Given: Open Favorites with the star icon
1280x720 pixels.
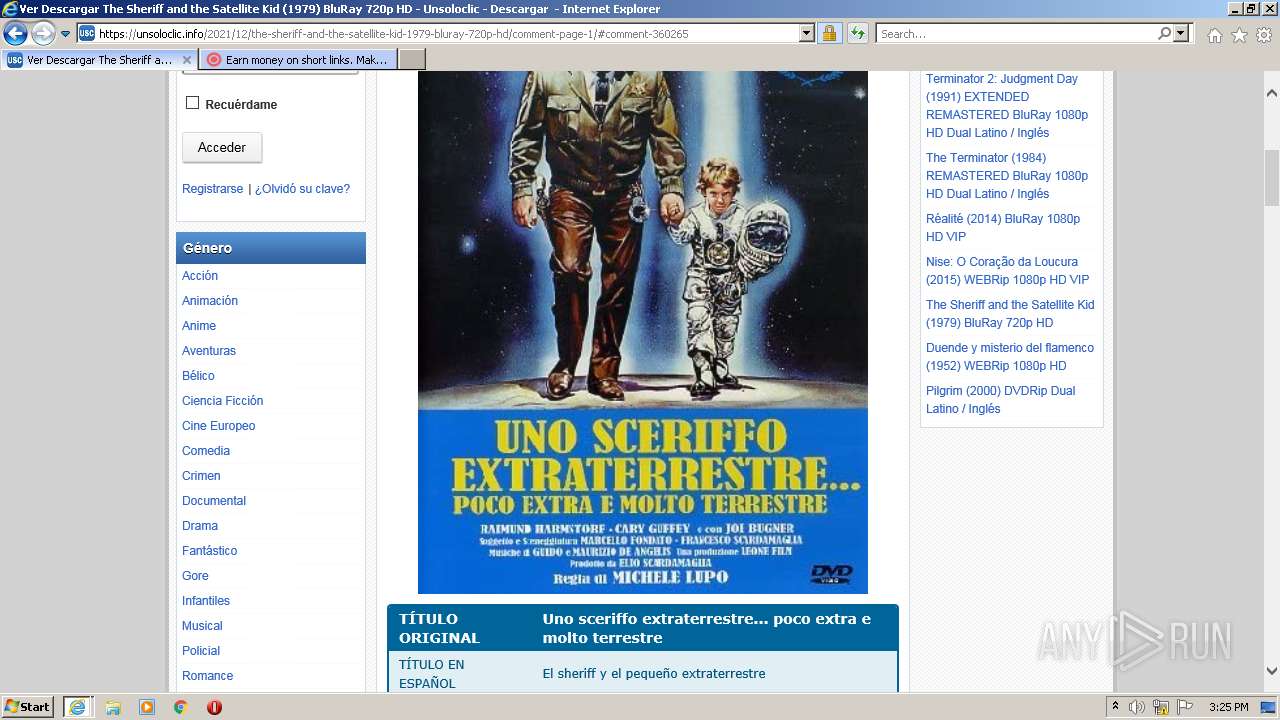Looking at the screenshot, I should pos(1239,35).
